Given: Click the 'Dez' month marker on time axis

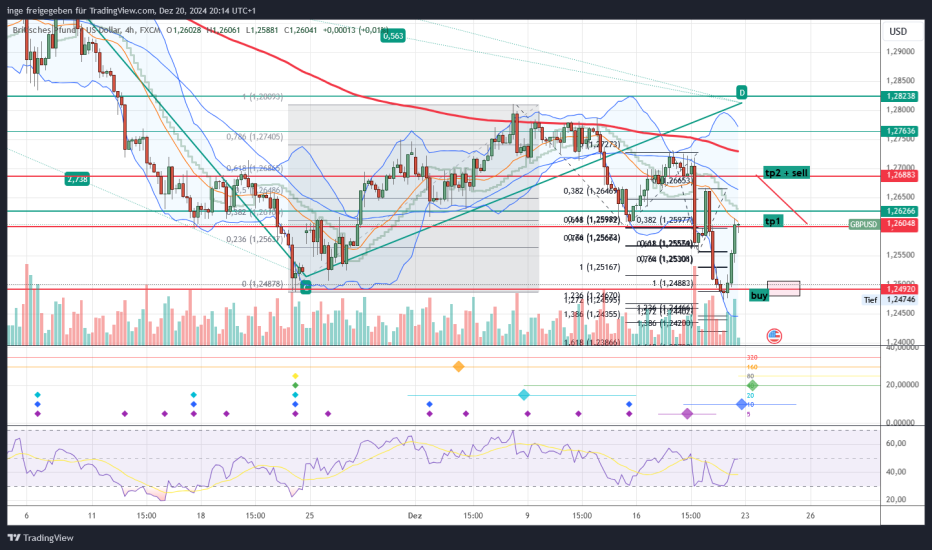Looking at the screenshot, I should click(x=414, y=516).
